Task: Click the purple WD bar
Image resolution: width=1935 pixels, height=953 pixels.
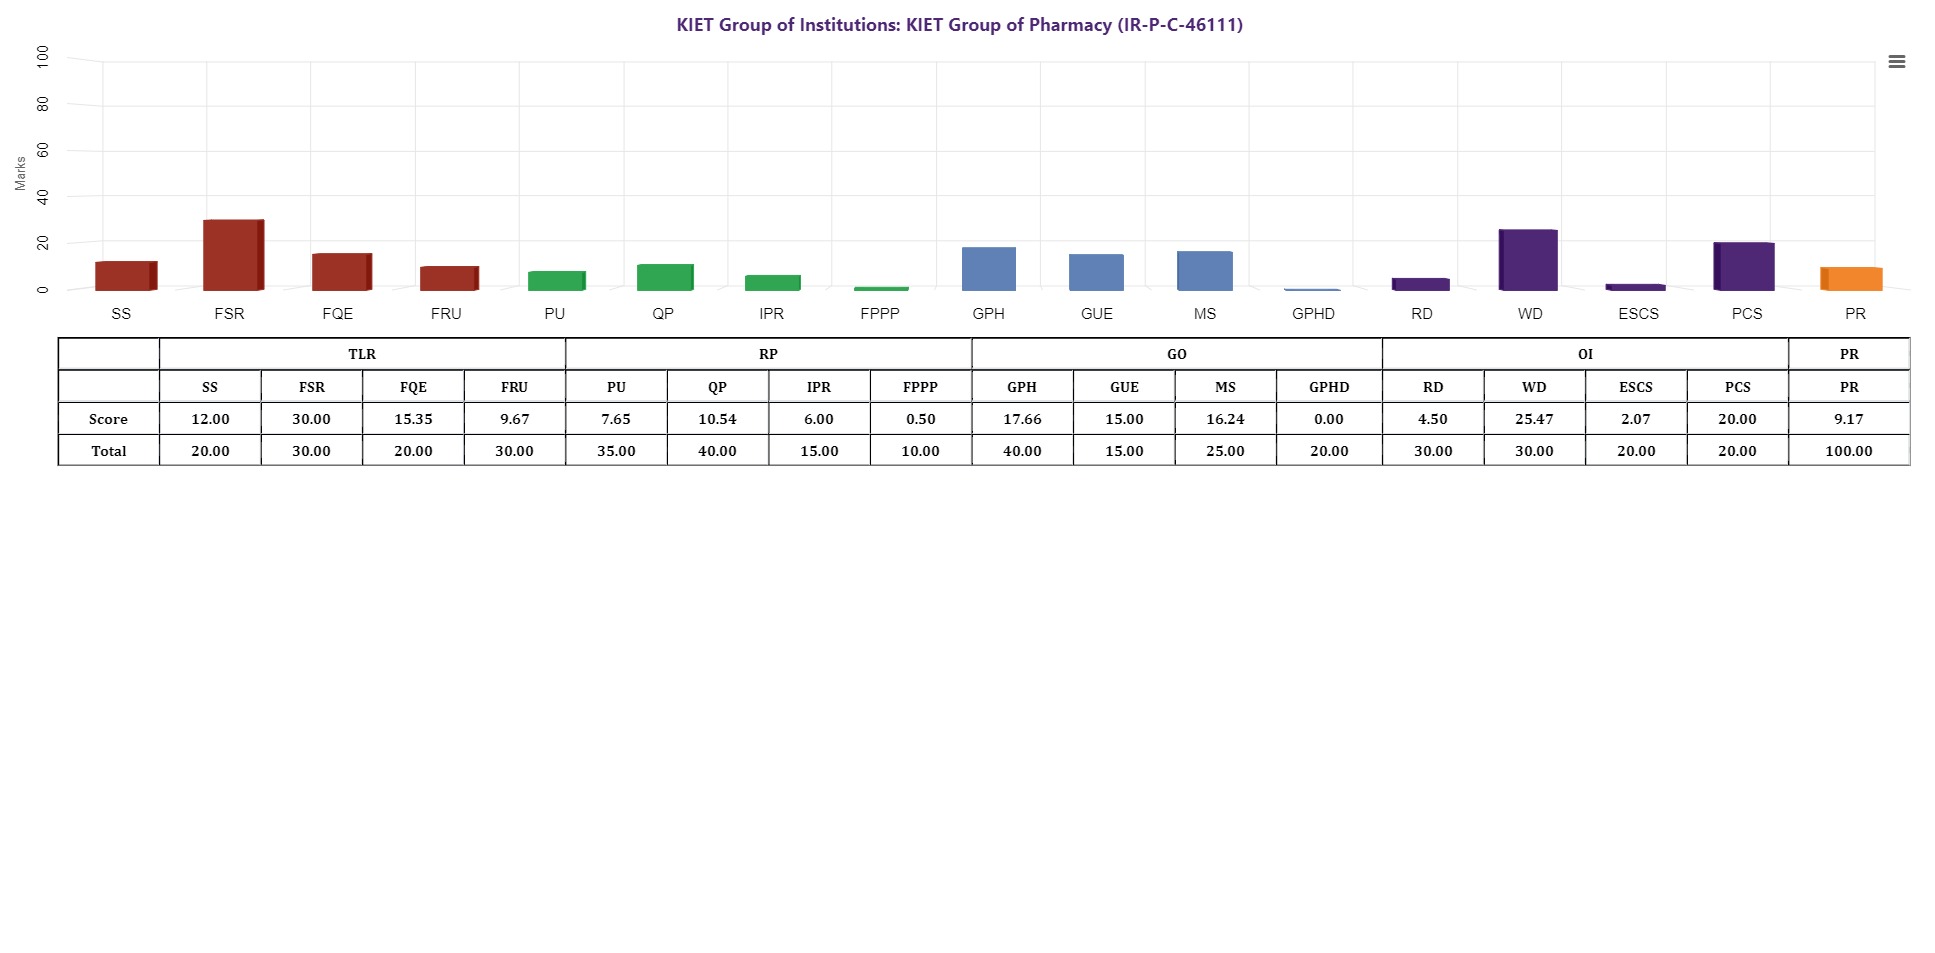Action: tap(1528, 260)
